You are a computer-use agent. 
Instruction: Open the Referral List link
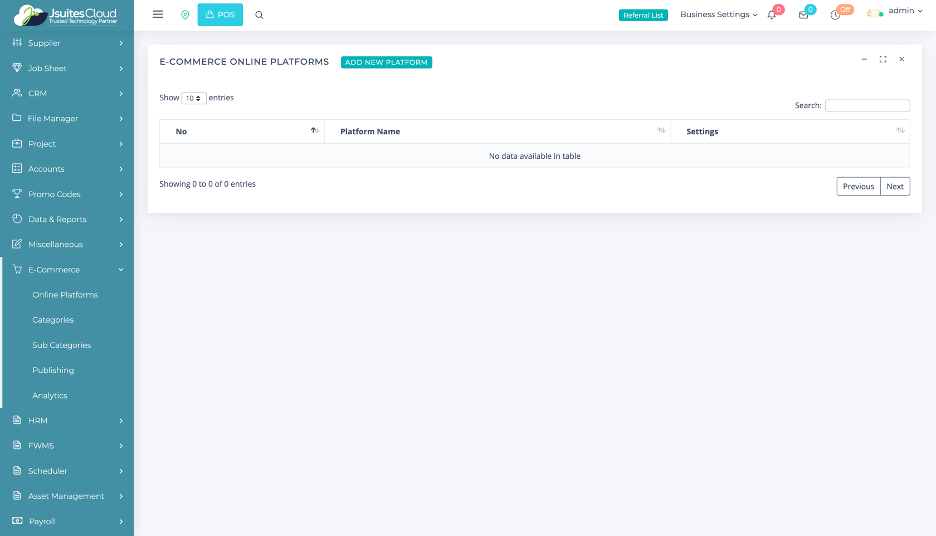(643, 15)
